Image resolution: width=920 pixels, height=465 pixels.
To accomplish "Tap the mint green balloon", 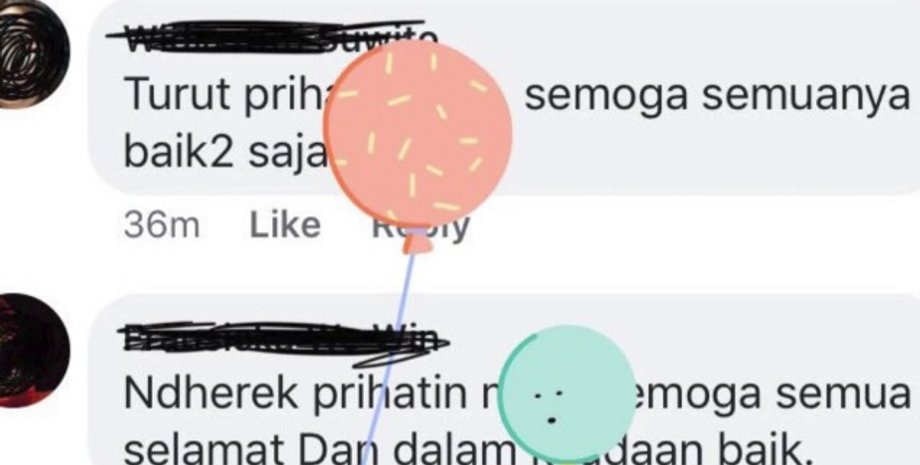I will point(567,394).
